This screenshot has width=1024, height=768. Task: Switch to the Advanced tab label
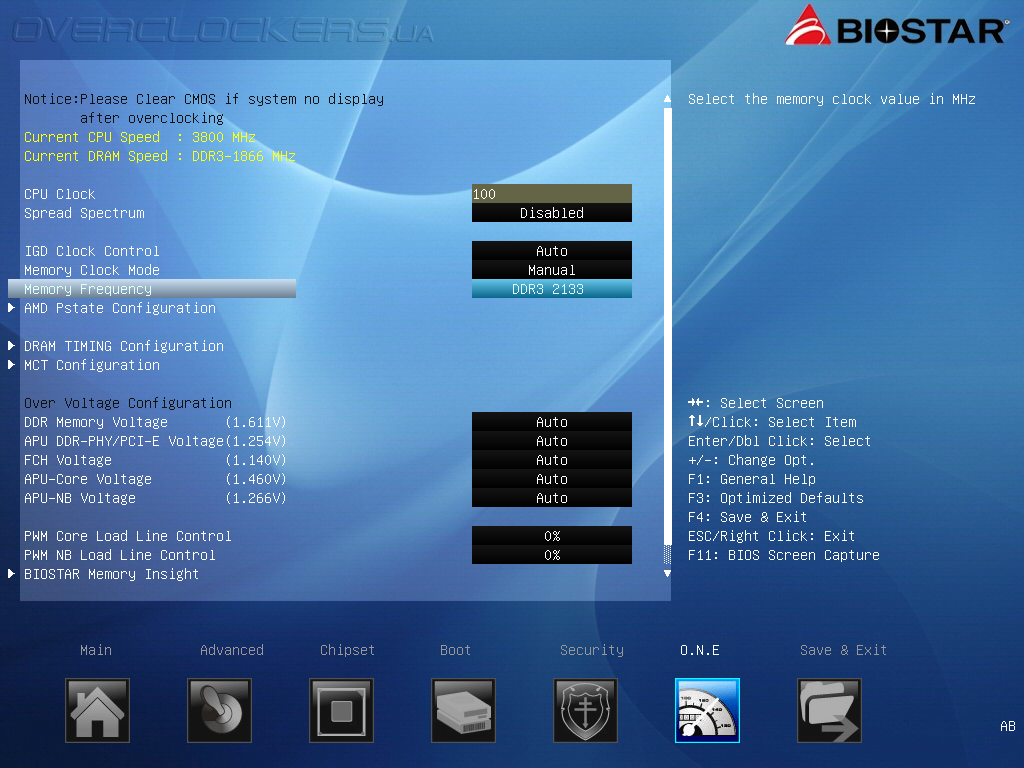pos(232,650)
